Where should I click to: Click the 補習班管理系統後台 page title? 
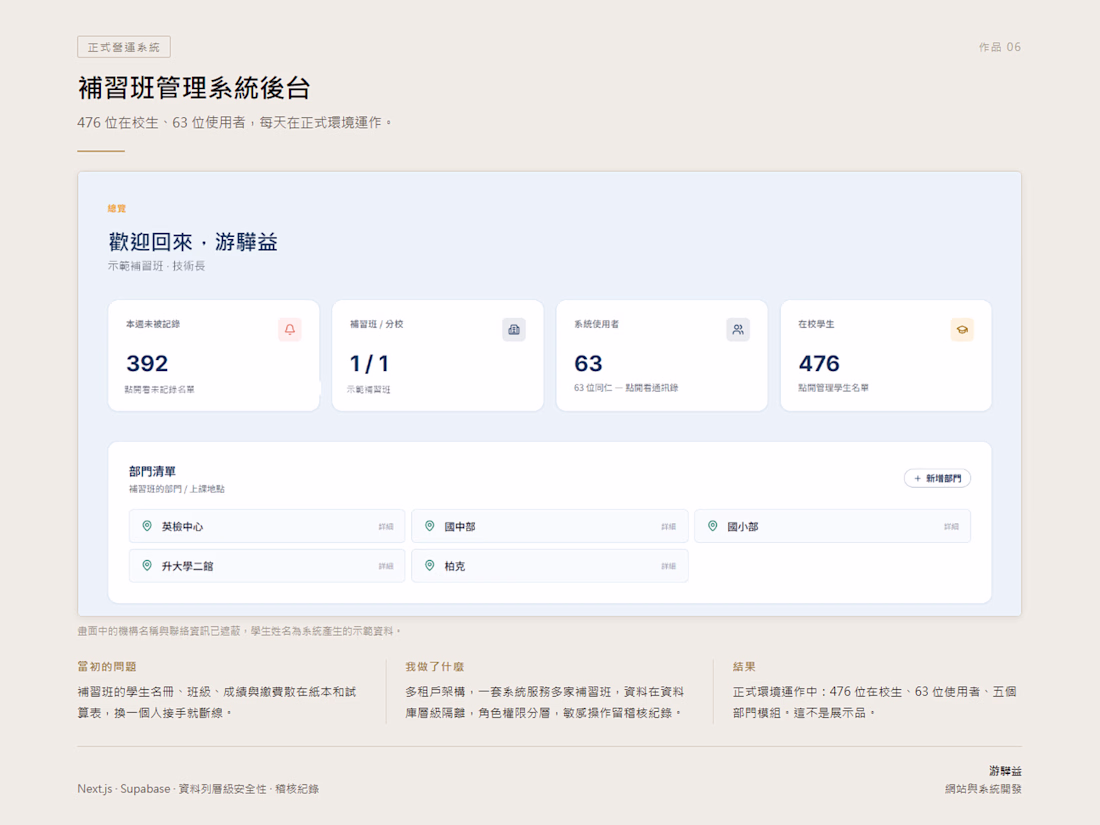194,88
